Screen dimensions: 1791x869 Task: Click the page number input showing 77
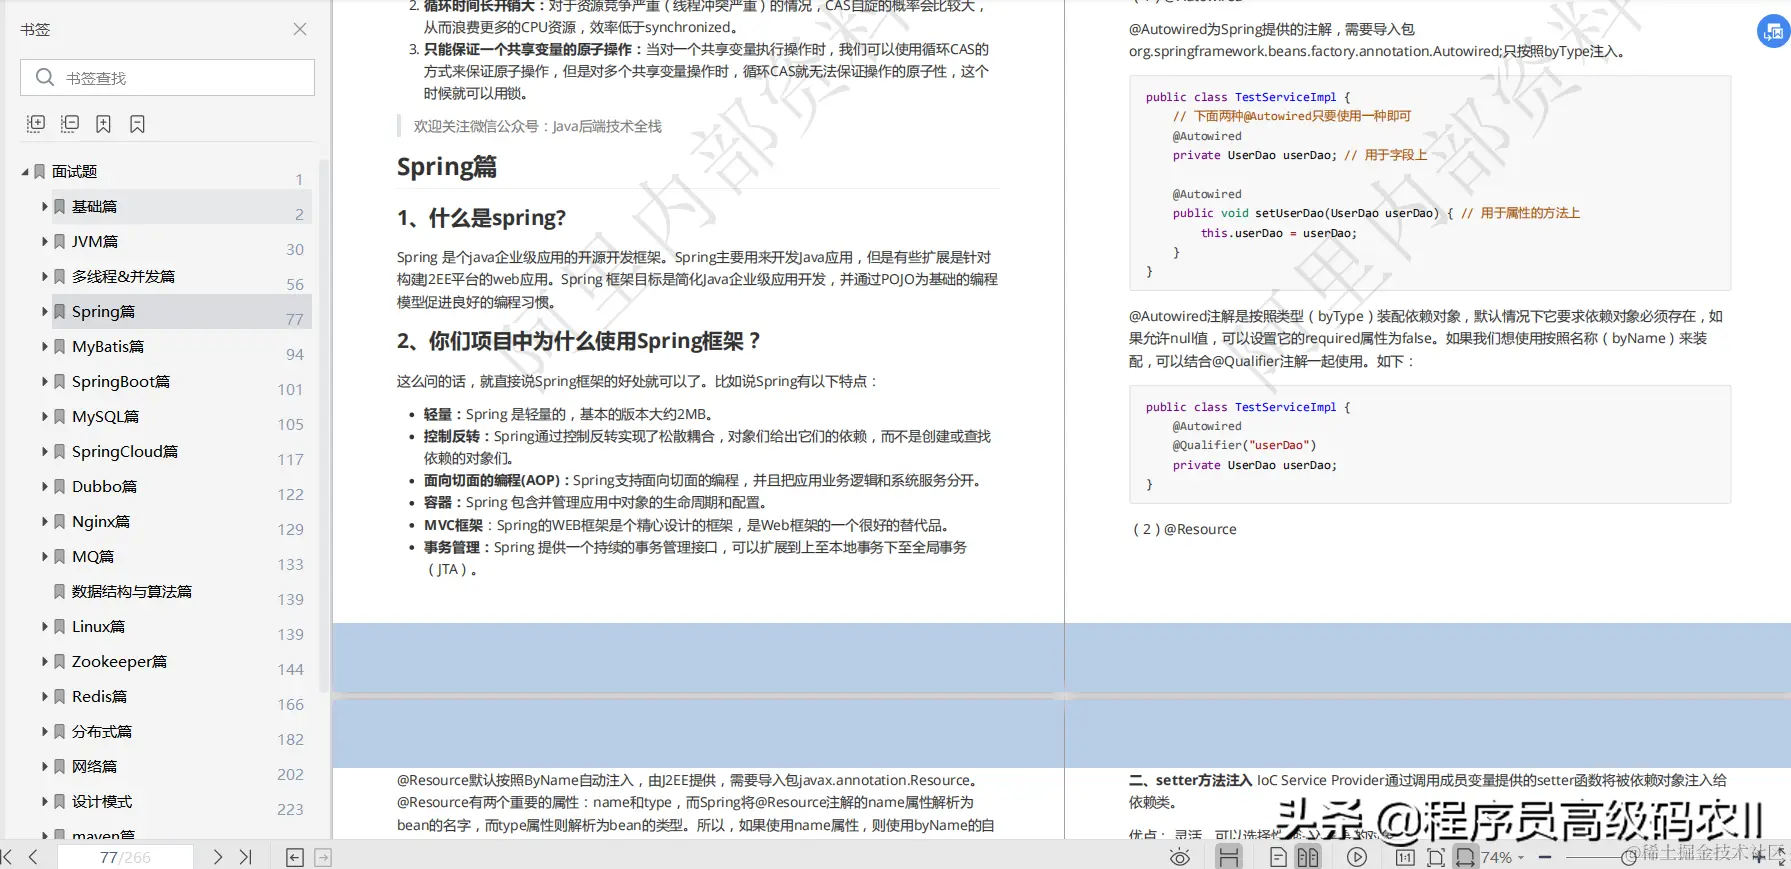(x=125, y=857)
